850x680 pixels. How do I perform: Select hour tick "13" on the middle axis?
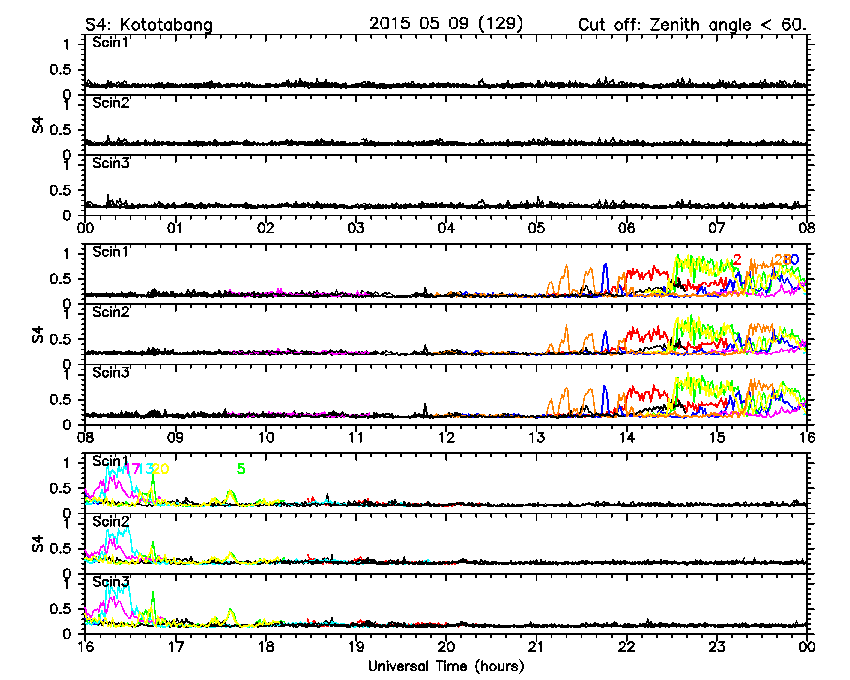pos(536,437)
